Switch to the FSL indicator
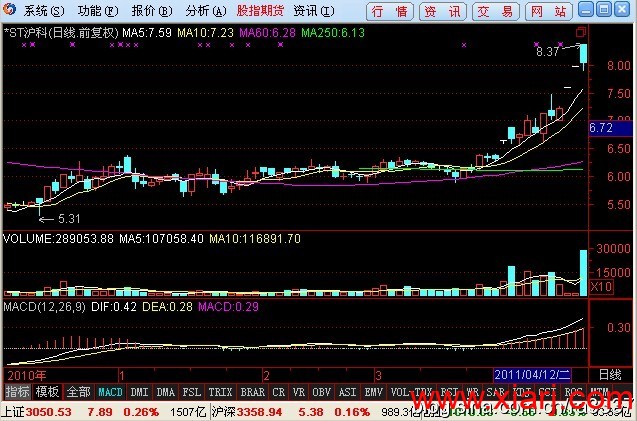Screen dimensions: 637x421 click(x=191, y=392)
